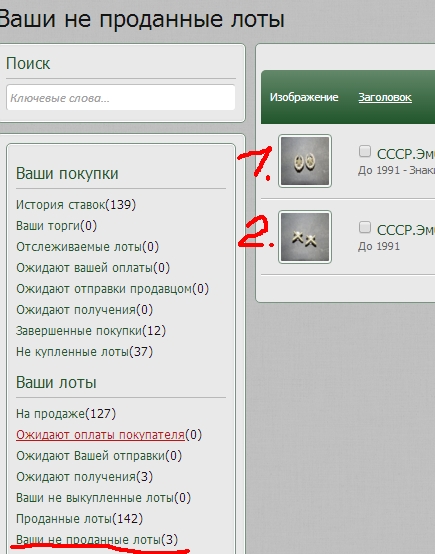This screenshot has width=435, height=554.
Task: Open Ваши не проданные лоты(3)
Action: (97, 540)
